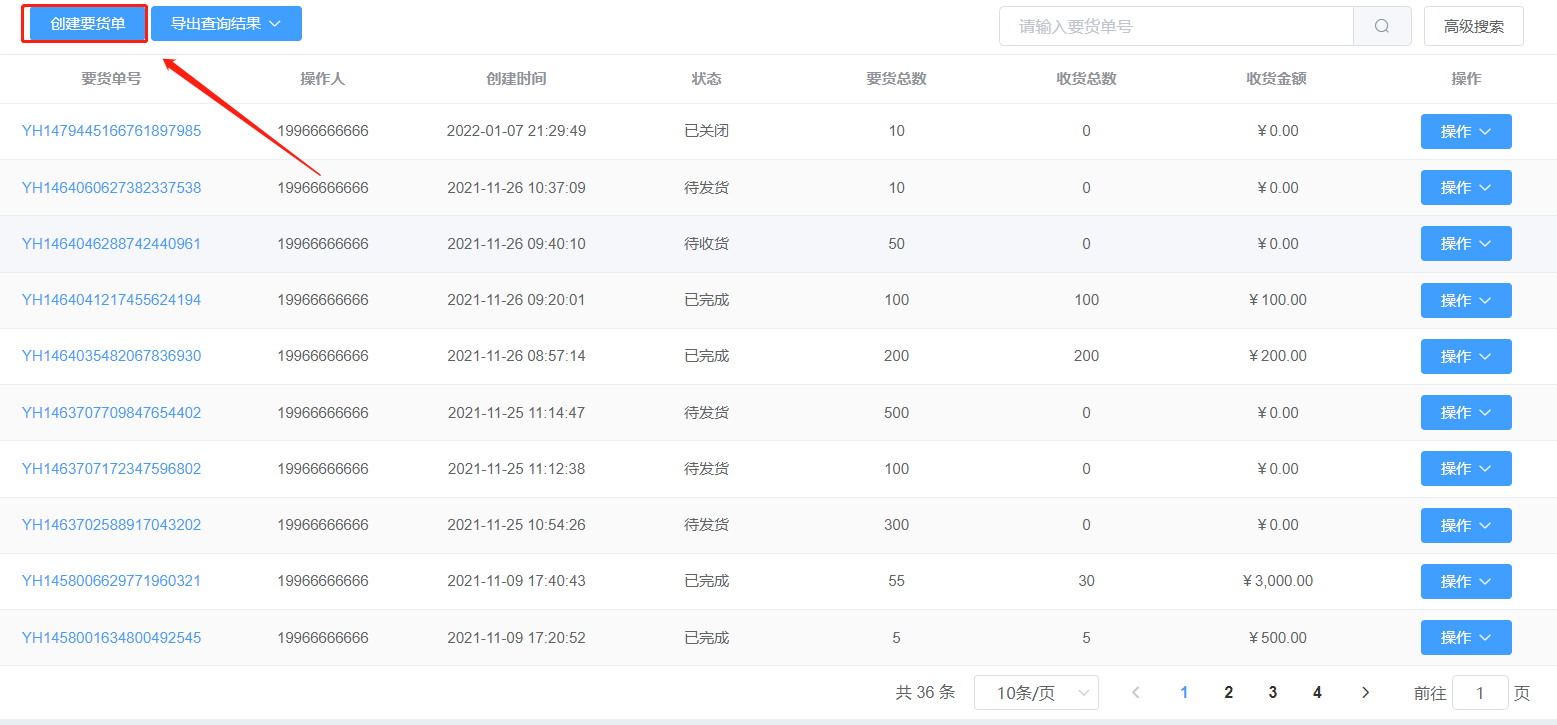The image size is (1557, 725).
Task: Open order YH1463702588917043202
Action: 111,525
